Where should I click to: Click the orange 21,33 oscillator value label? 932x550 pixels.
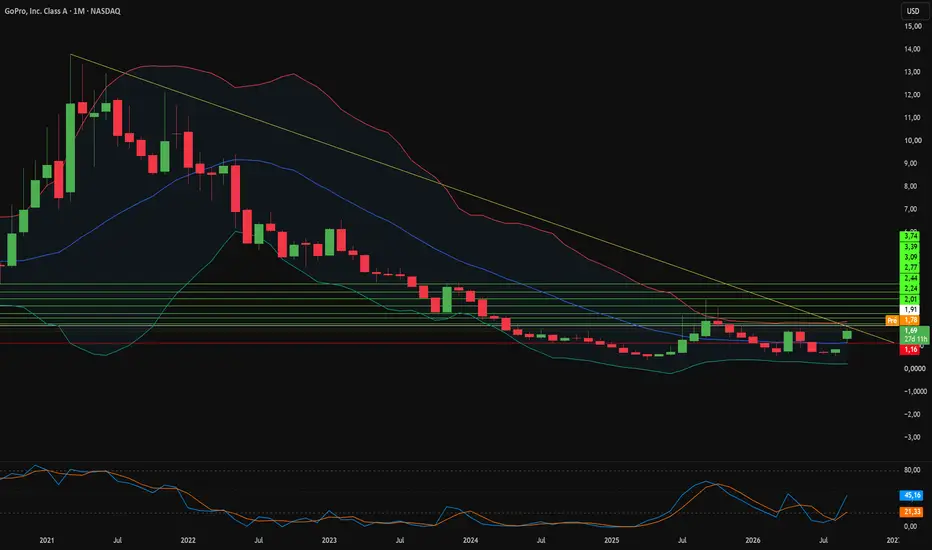coord(912,512)
